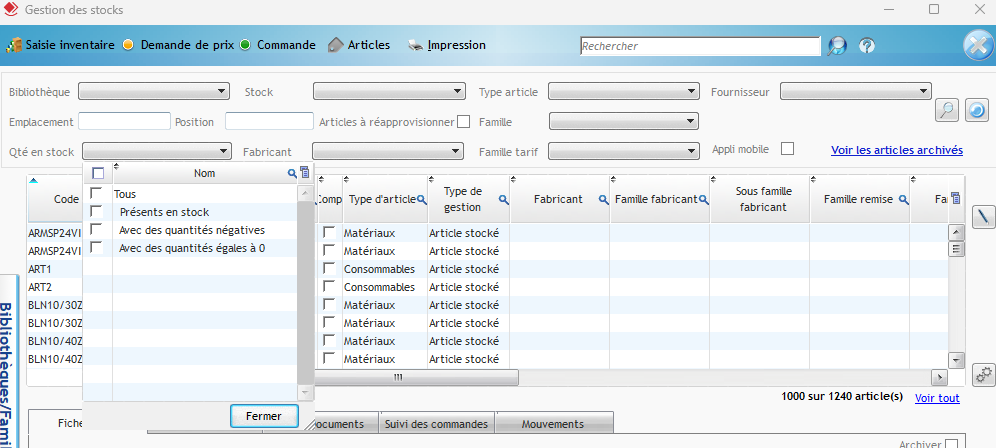Screen dimensions: 996x448
Task: Enable the Appli mobile checkbox
Action: coord(787,149)
